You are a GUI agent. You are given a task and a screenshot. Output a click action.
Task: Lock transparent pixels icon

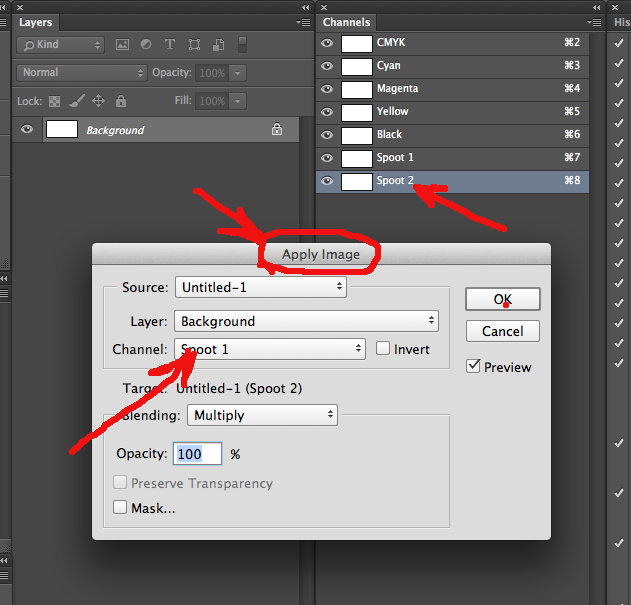tap(54, 101)
